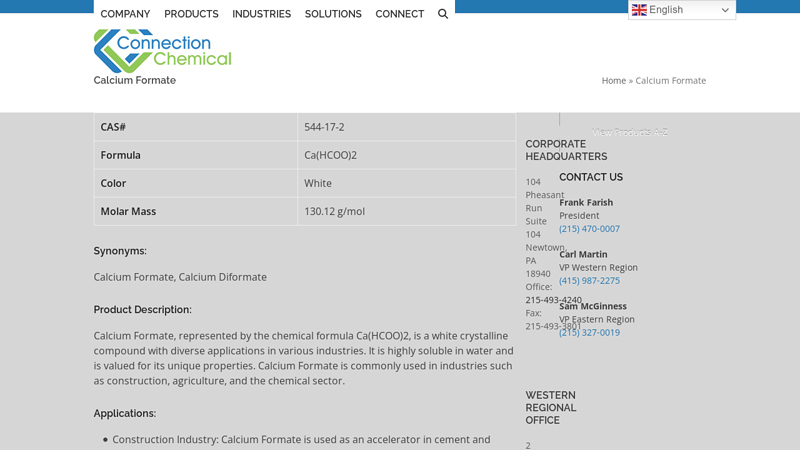Click the Synonyms heading
The width and height of the screenshot is (800, 450).
120,251
